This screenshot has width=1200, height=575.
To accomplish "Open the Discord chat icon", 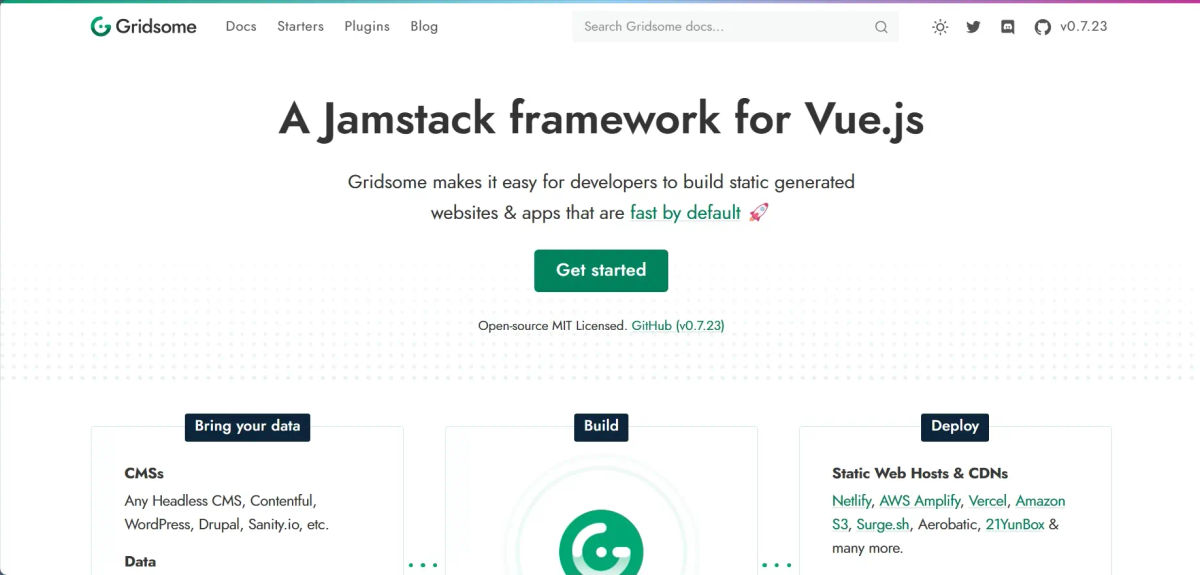I will [1008, 27].
